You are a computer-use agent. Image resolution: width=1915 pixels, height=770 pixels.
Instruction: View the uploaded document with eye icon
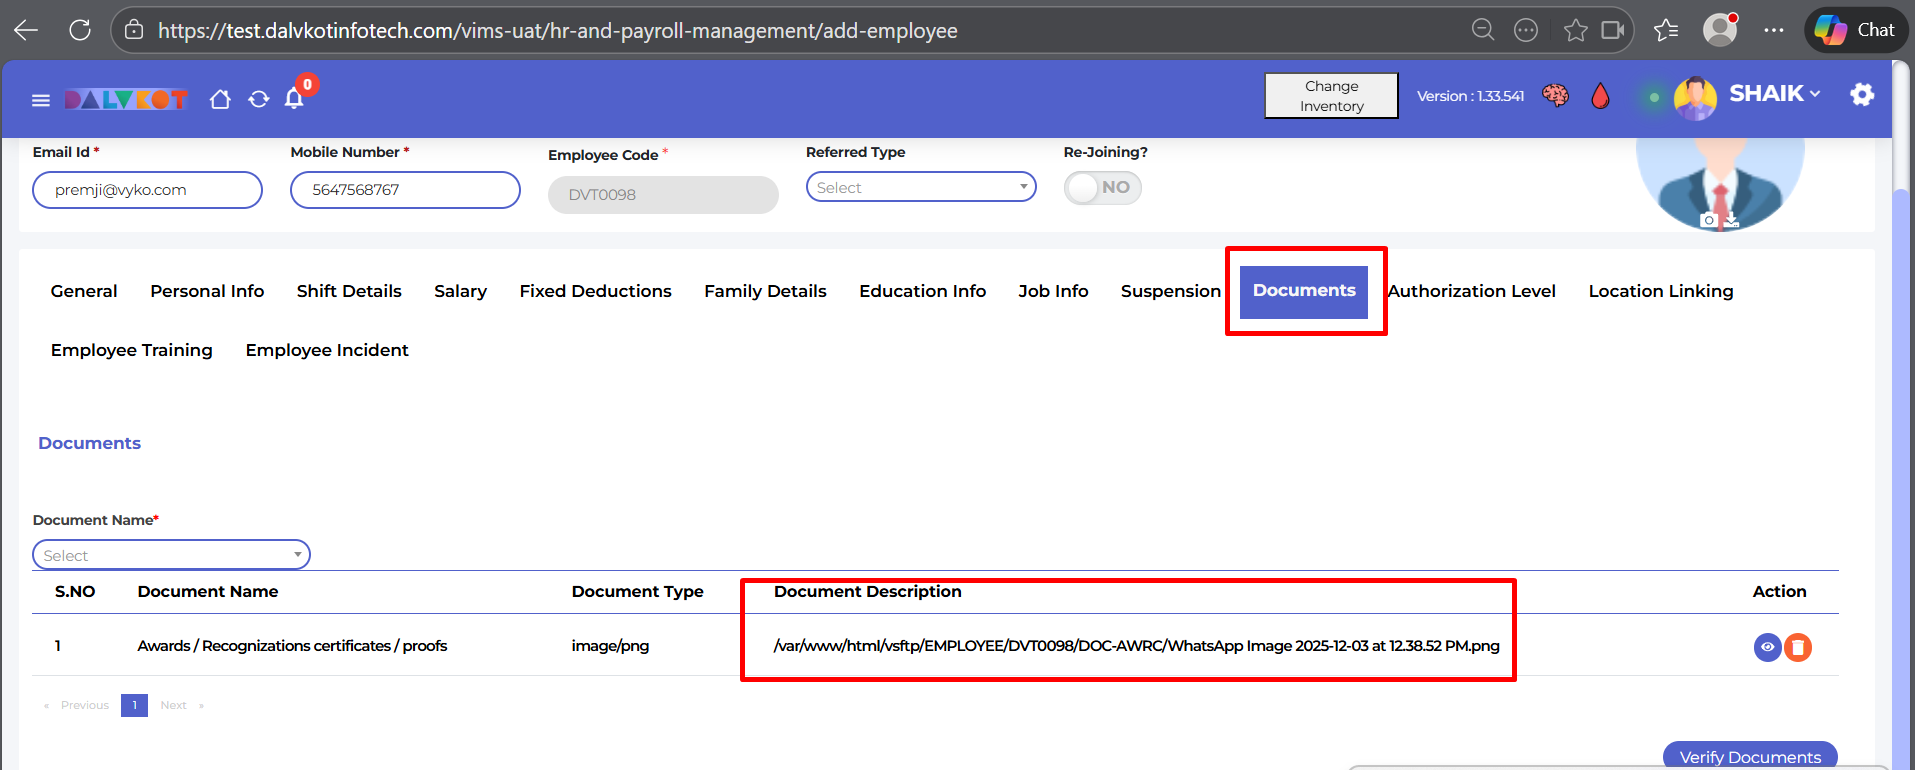coord(1767,648)
